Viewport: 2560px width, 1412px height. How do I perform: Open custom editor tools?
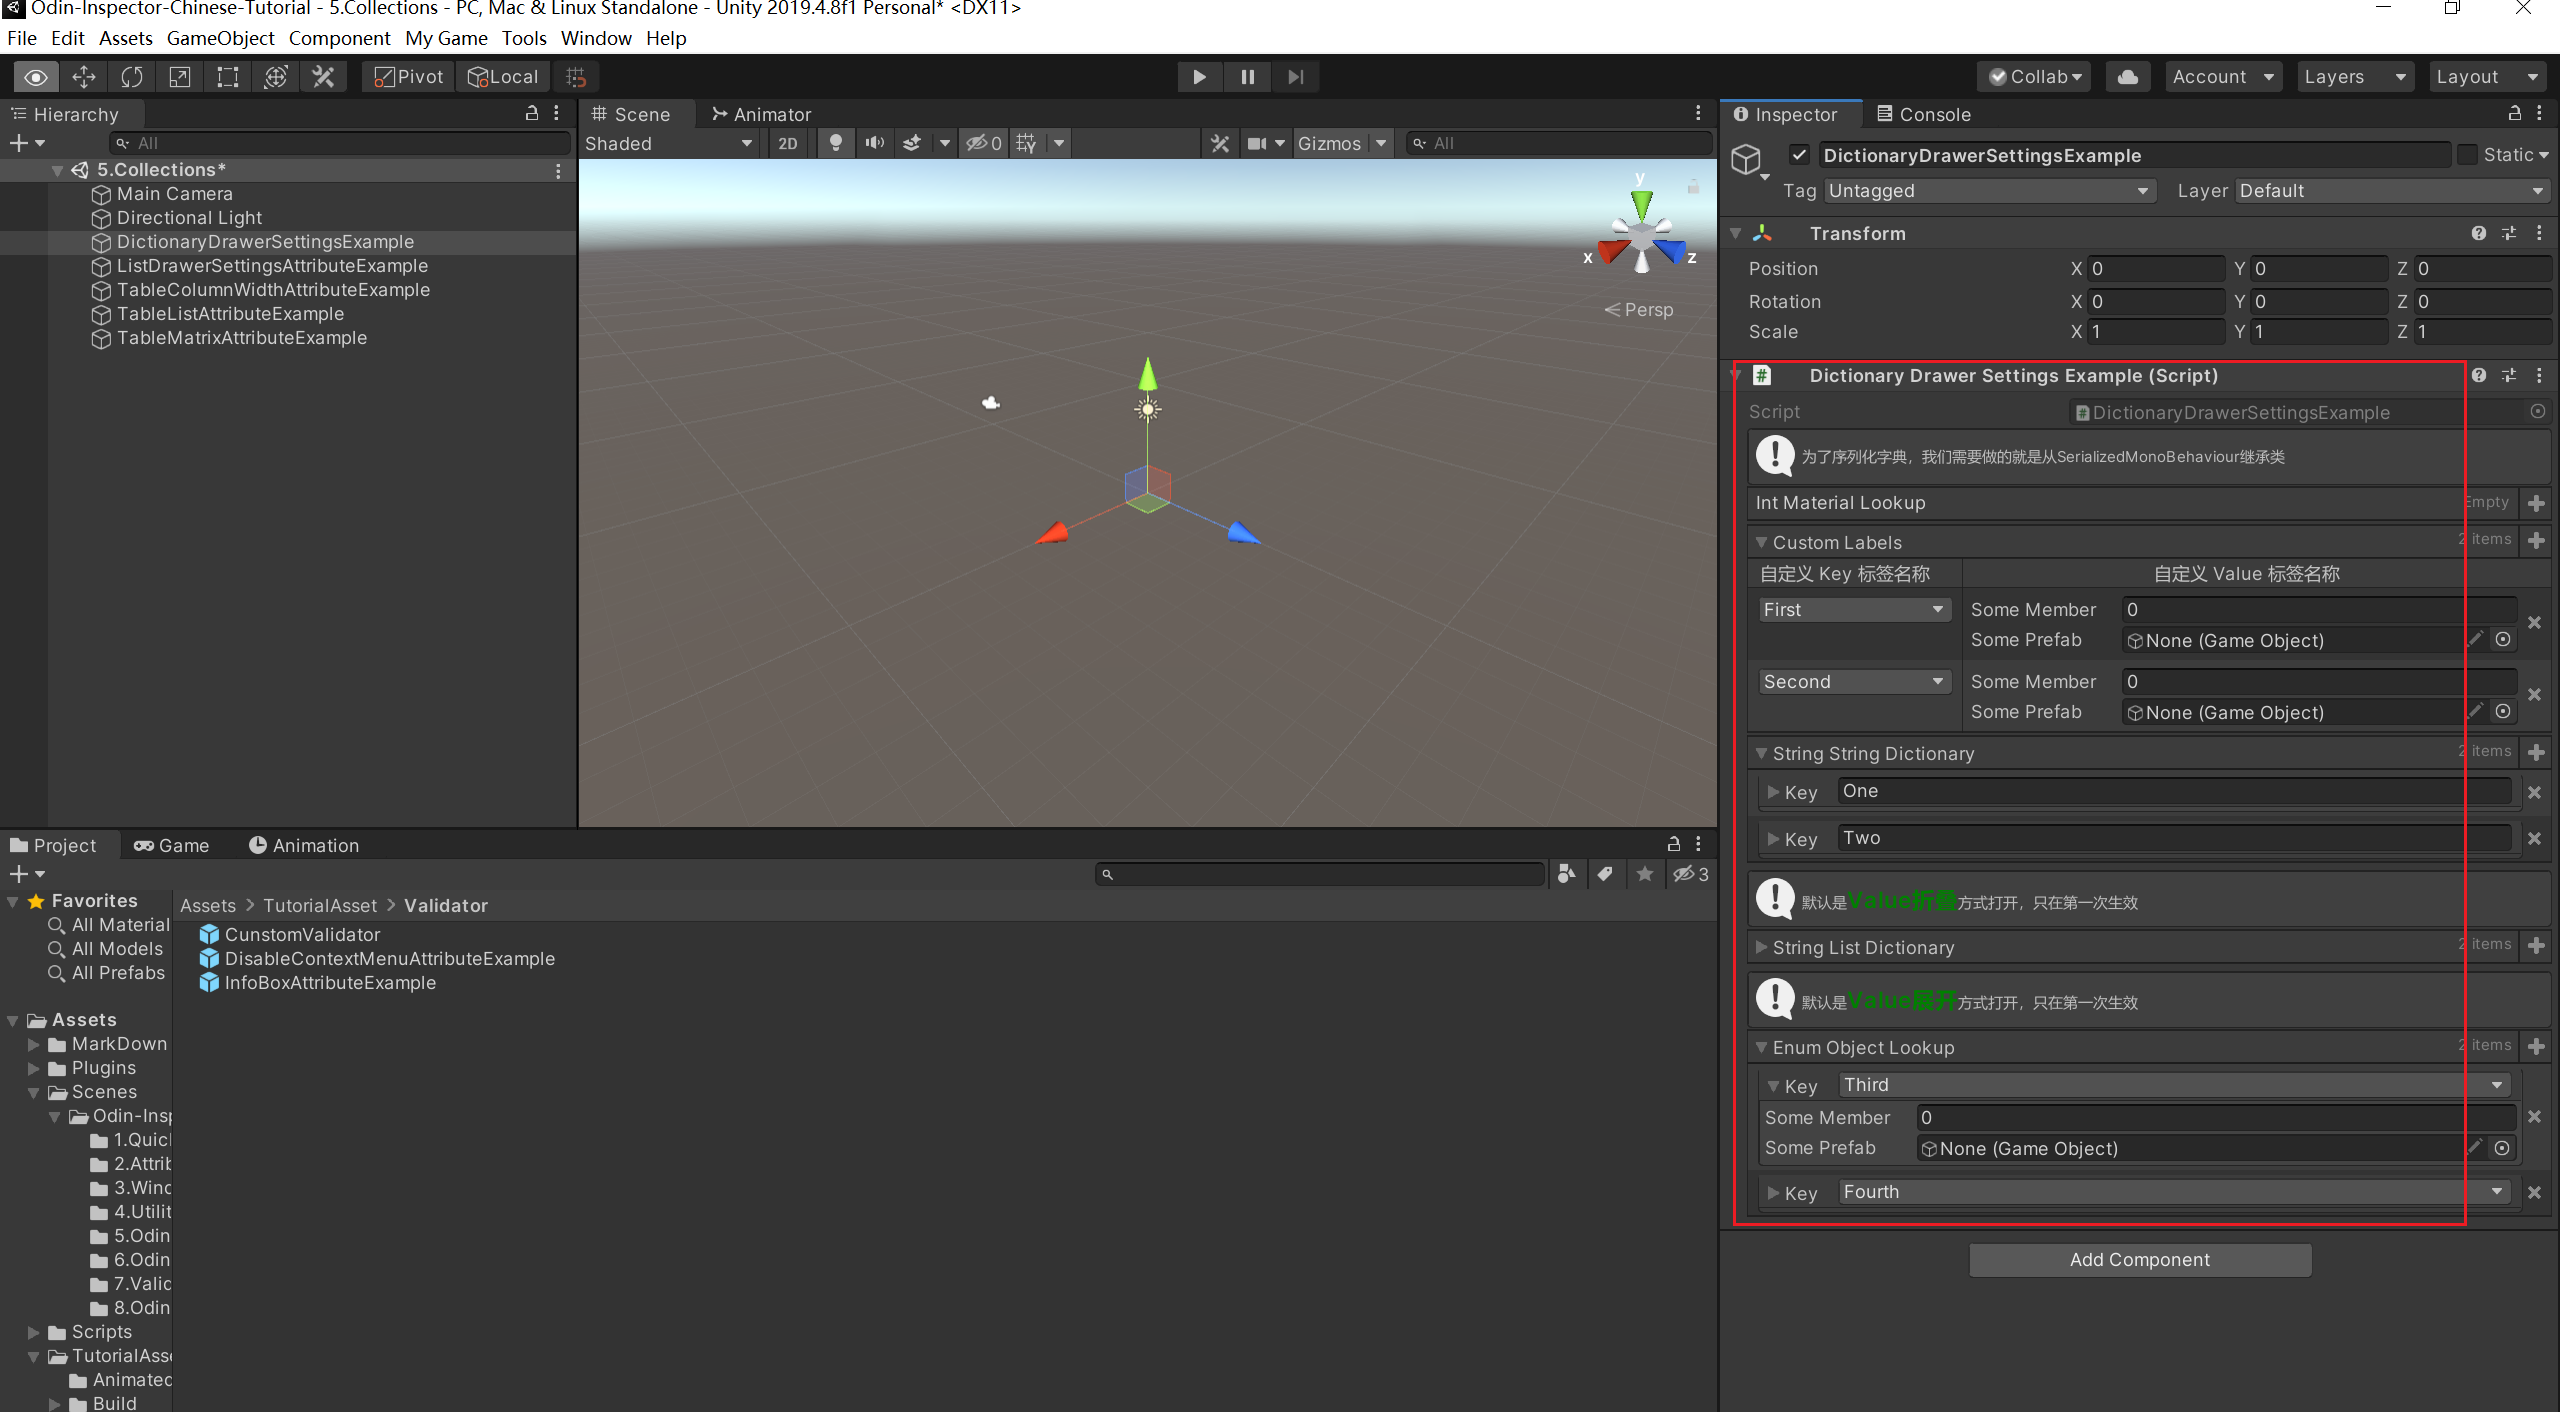pos(324,77)
